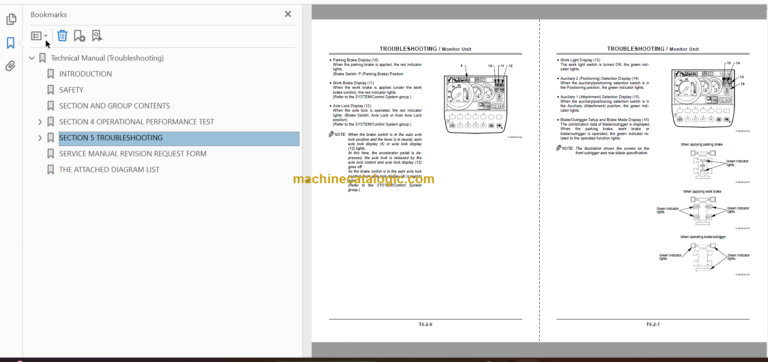
Task: Click bookmark icon beside THE ATTACHED DIAGRAM LIST
Action: point(50,170)
